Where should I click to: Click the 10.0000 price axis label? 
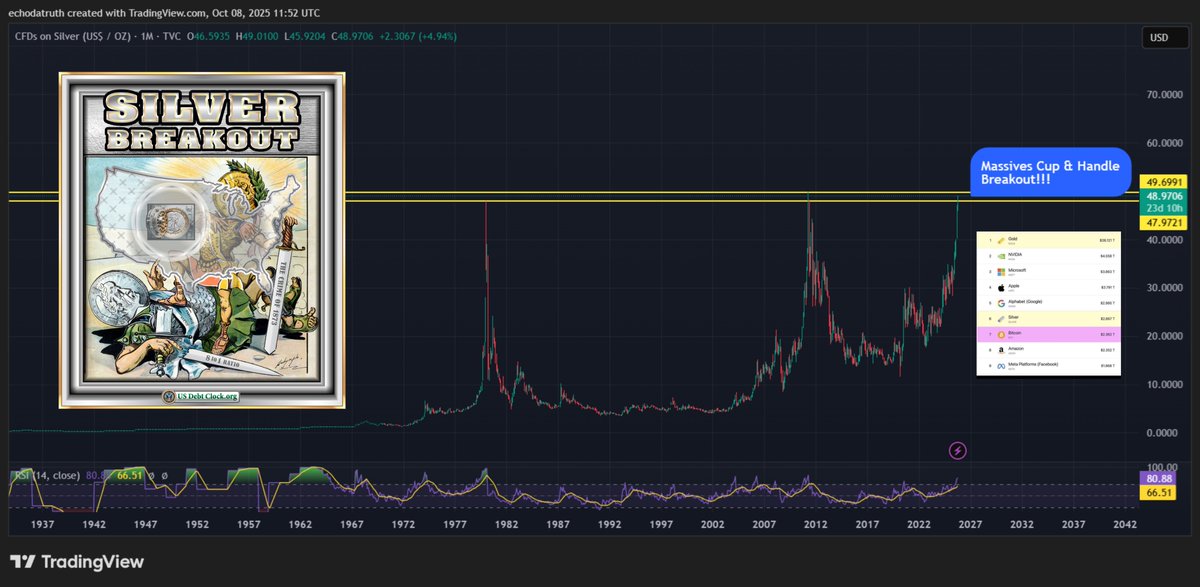tap(1166, 385)
